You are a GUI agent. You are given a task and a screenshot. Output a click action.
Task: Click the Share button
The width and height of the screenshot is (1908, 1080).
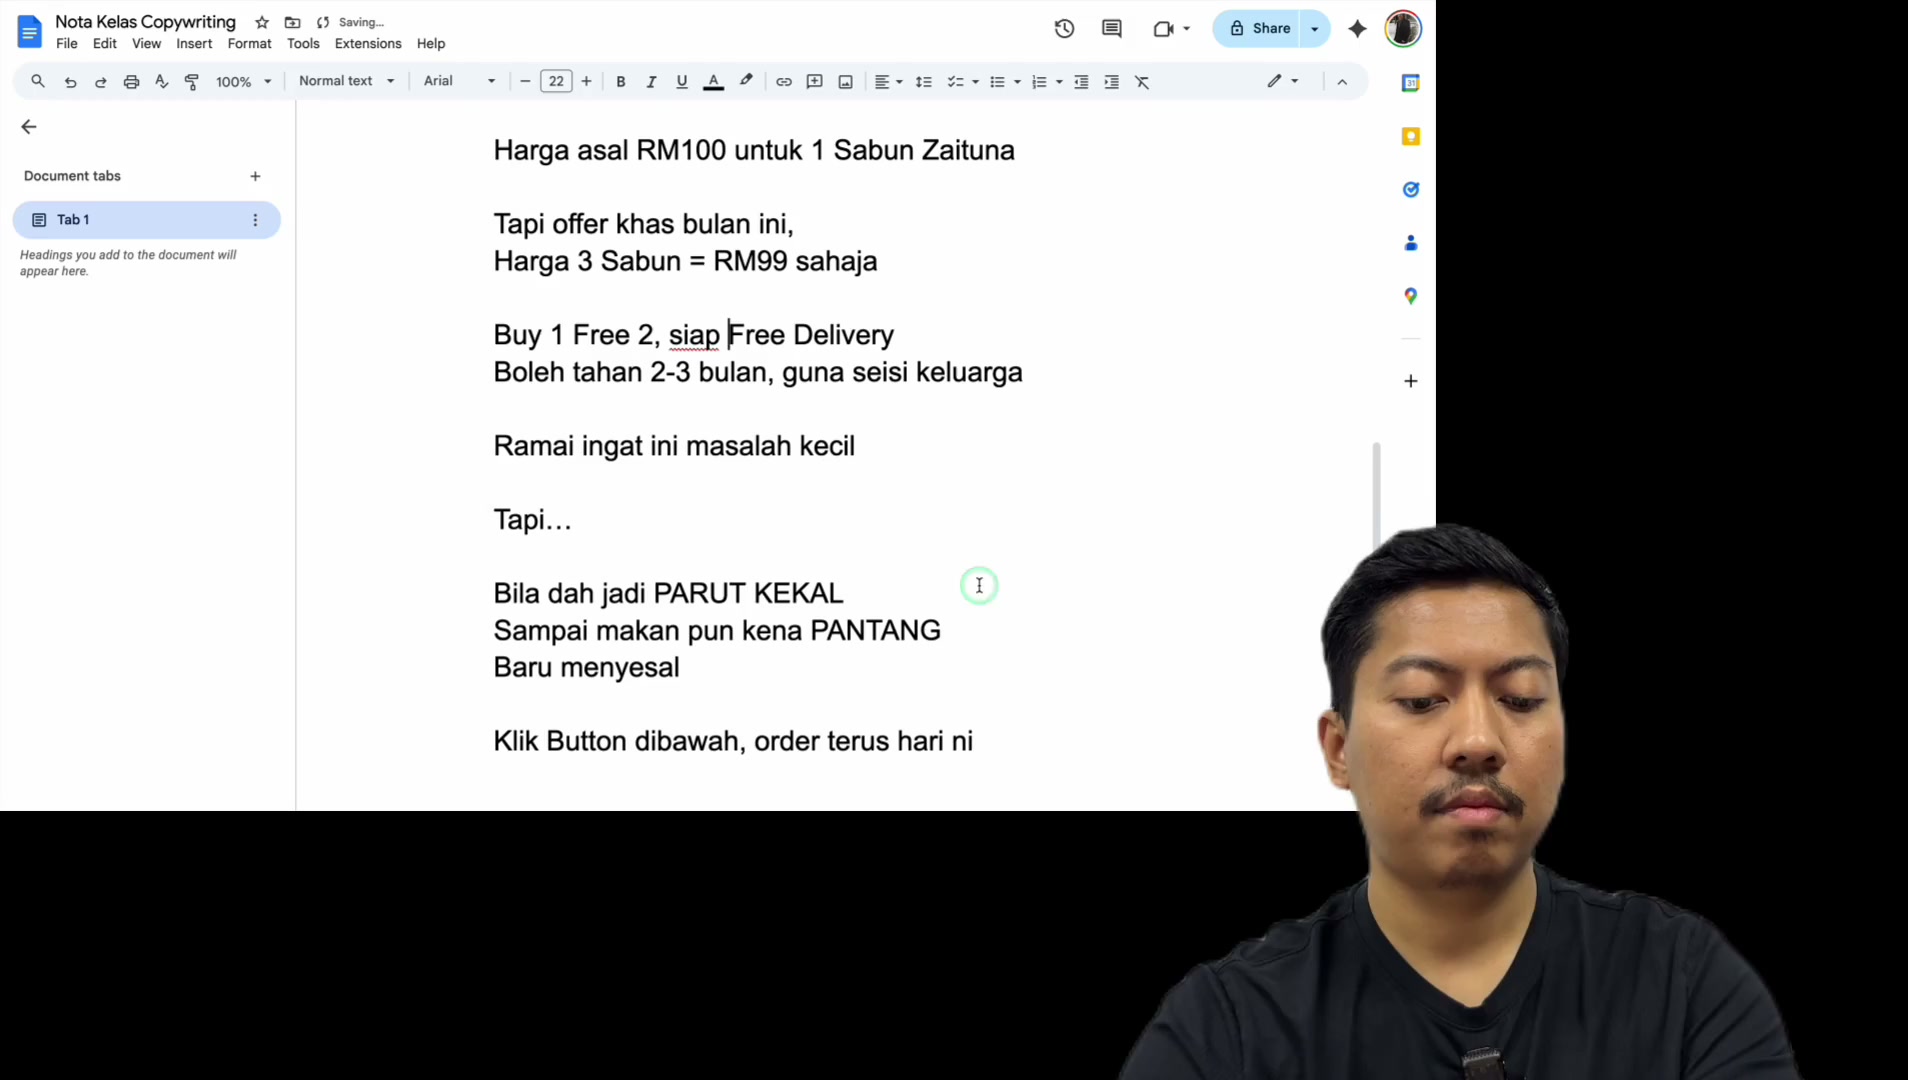(1259, 28)
